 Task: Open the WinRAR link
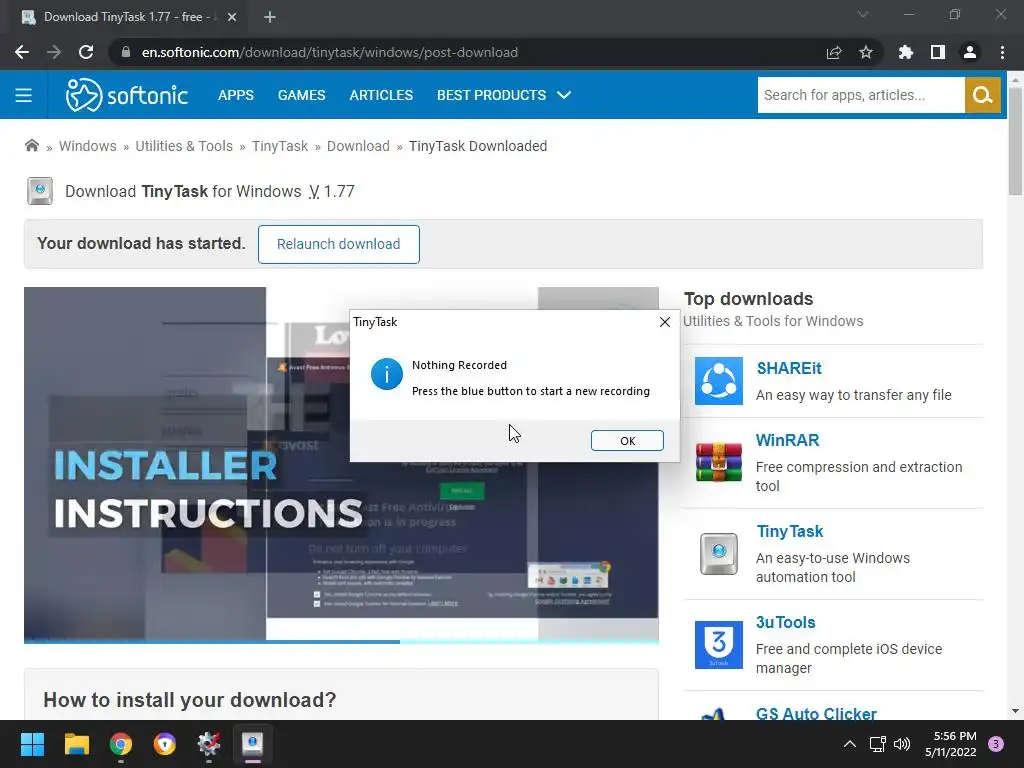click(x=787, y=440)
